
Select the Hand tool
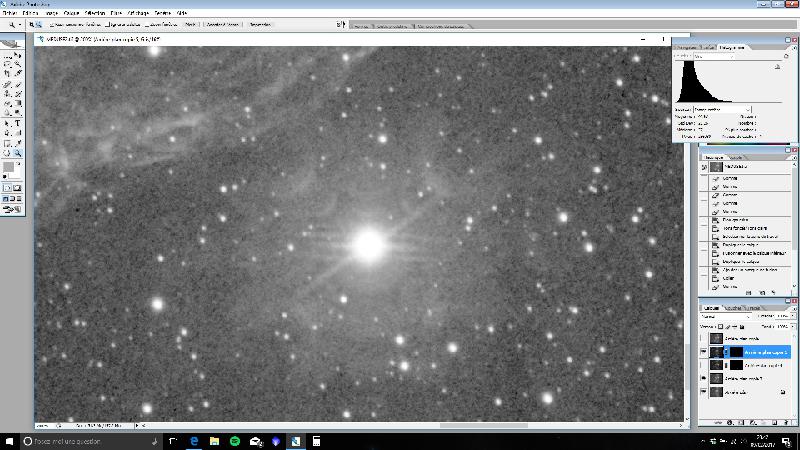click(7, 153)
